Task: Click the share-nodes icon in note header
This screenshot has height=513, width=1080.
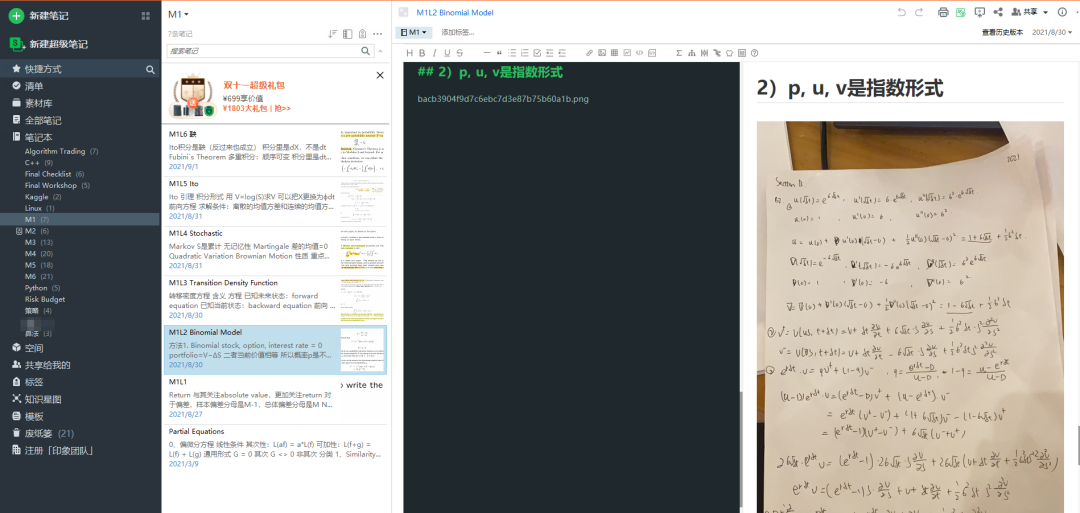Action: tap(998, 12)
